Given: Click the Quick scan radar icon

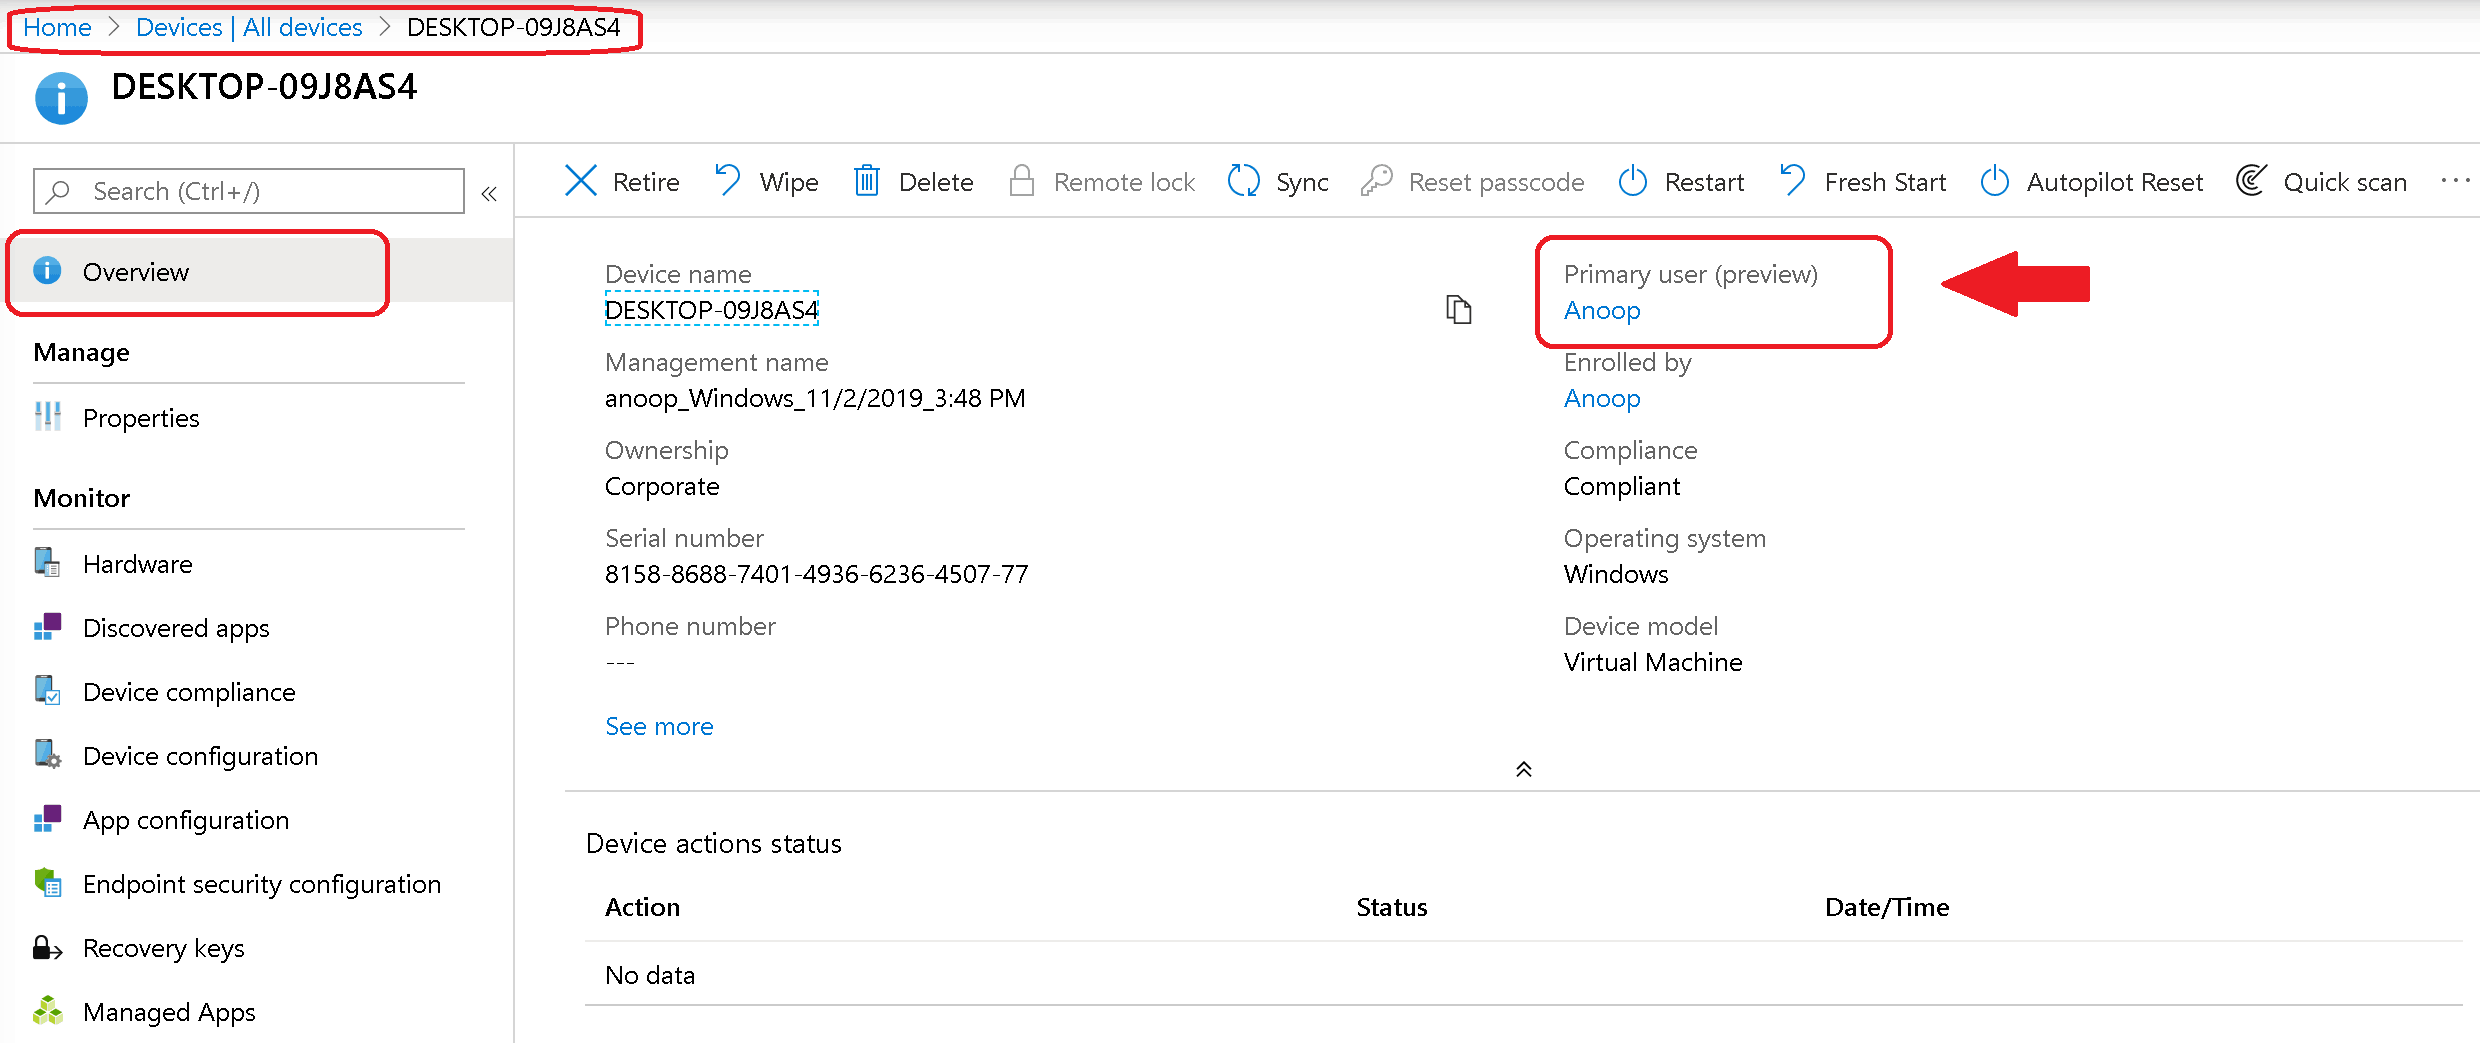Looking at the screenshot, I should (x=2252, y=181).
